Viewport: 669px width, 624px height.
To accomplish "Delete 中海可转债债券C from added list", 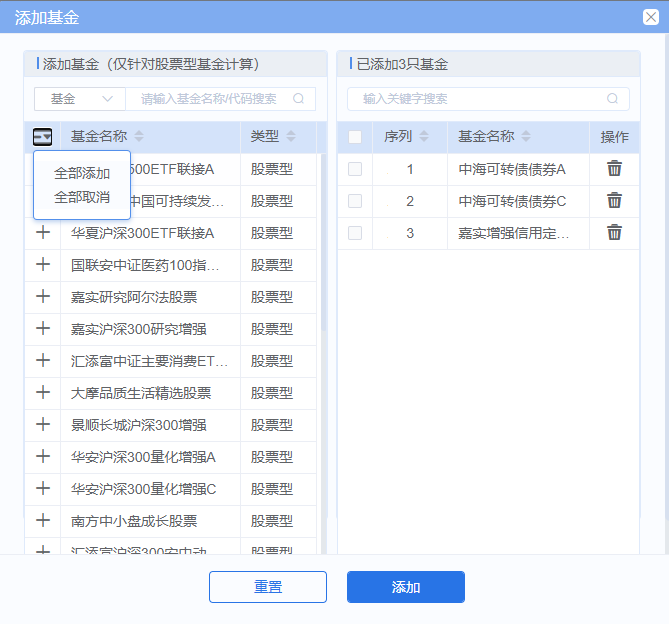I will 614,201.
